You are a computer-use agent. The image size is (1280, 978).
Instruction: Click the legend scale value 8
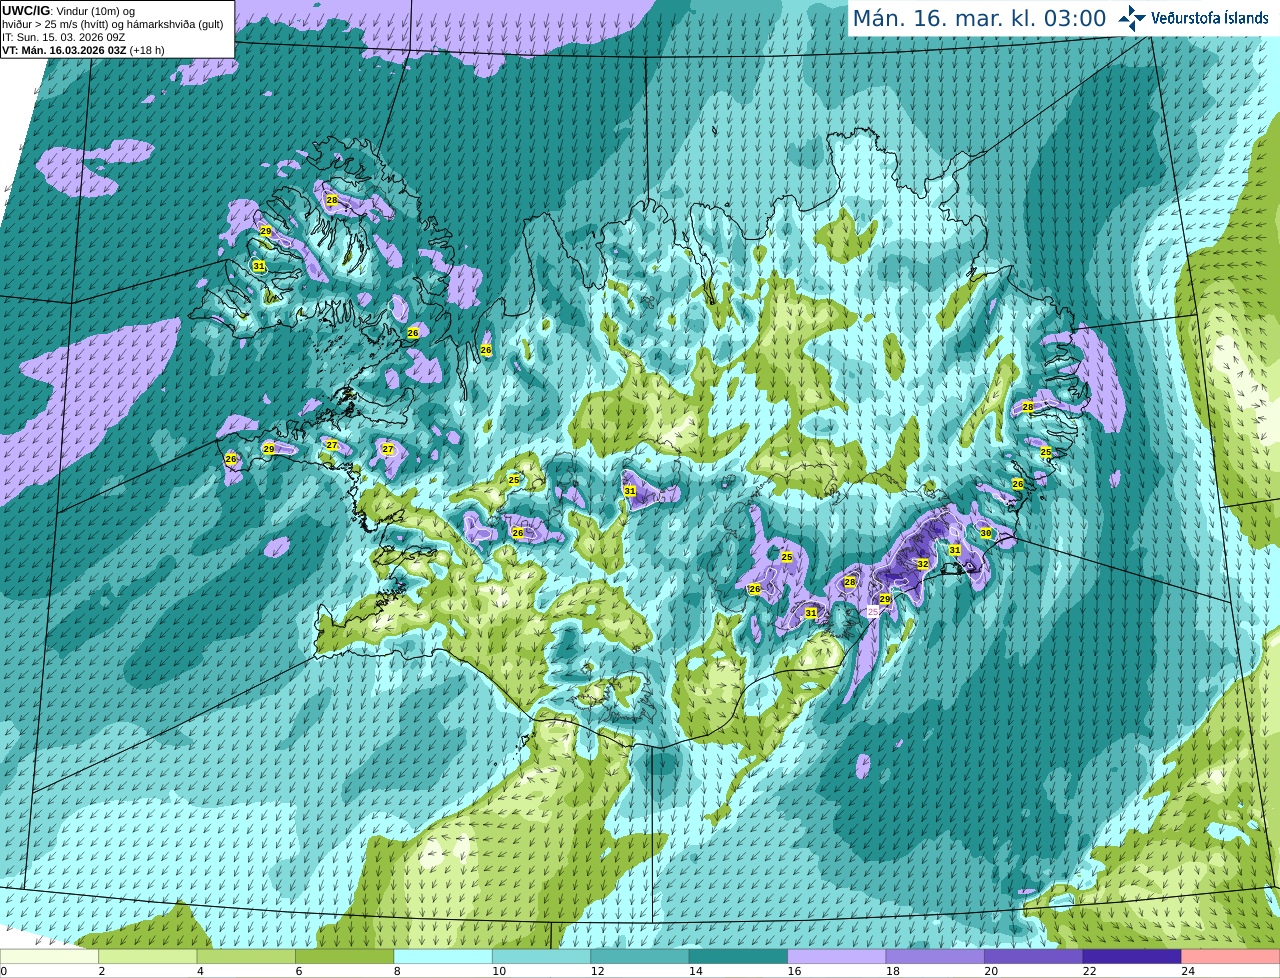(397, 971)
